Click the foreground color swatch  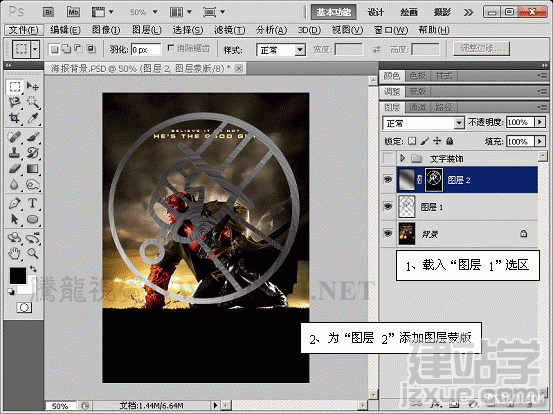(x=18, y=275)
